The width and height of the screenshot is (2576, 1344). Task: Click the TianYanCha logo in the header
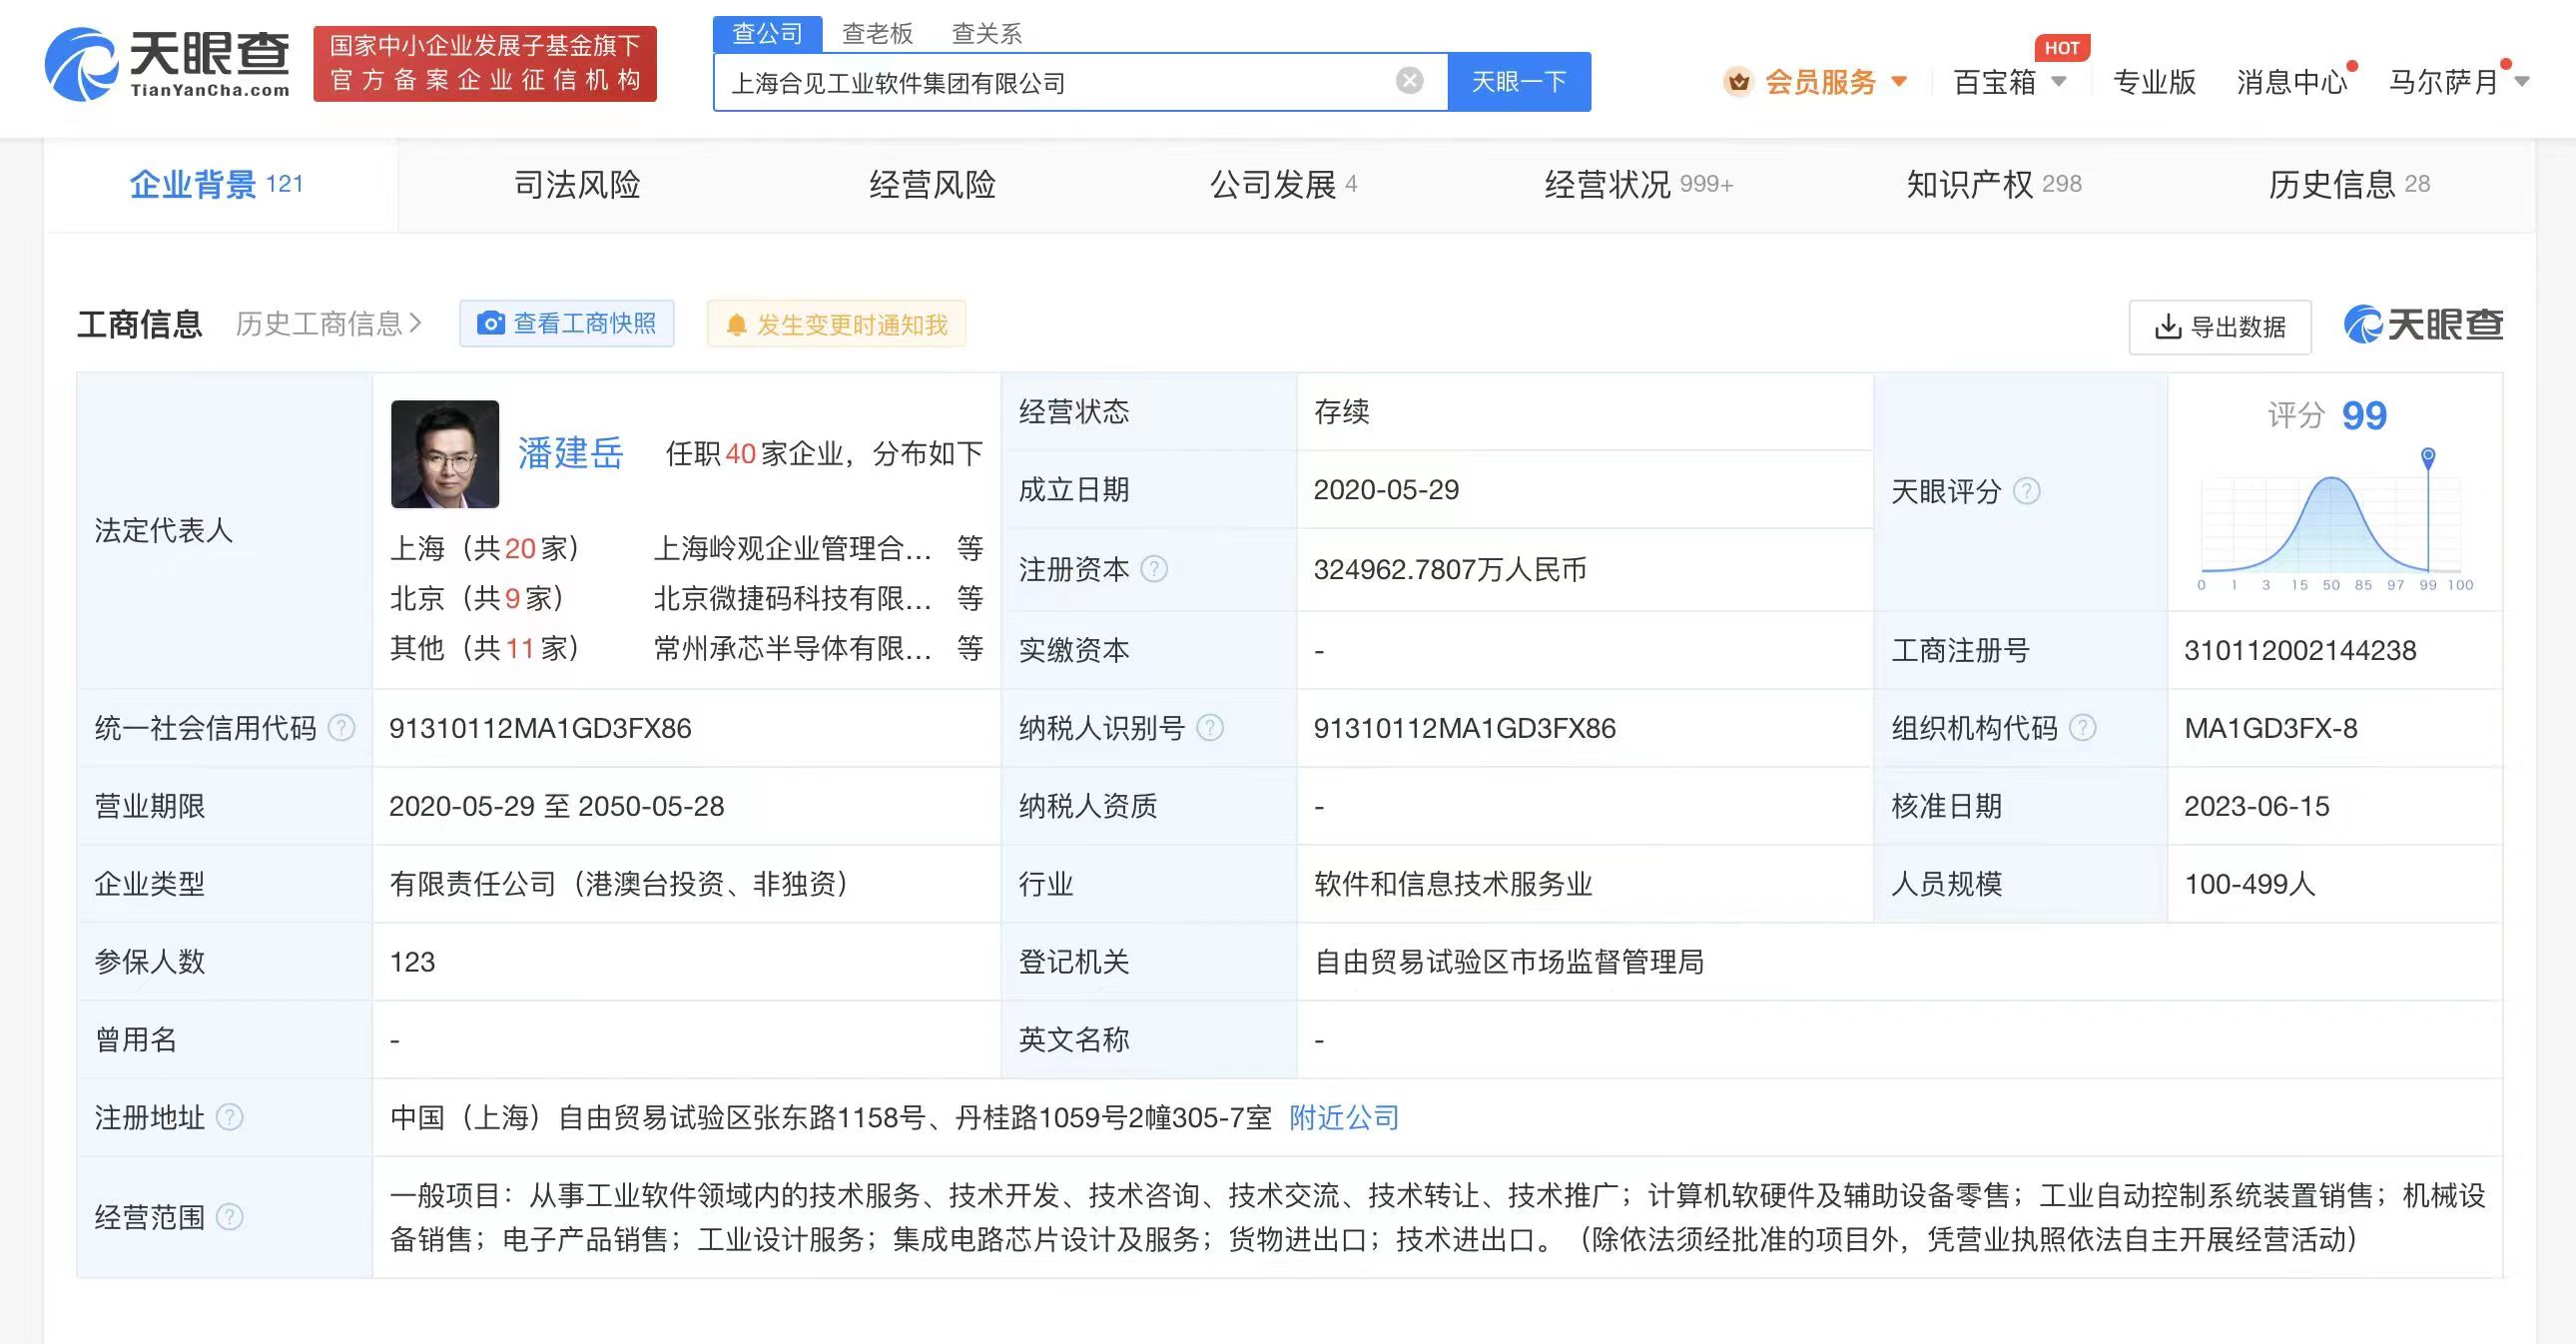(167, 64)
